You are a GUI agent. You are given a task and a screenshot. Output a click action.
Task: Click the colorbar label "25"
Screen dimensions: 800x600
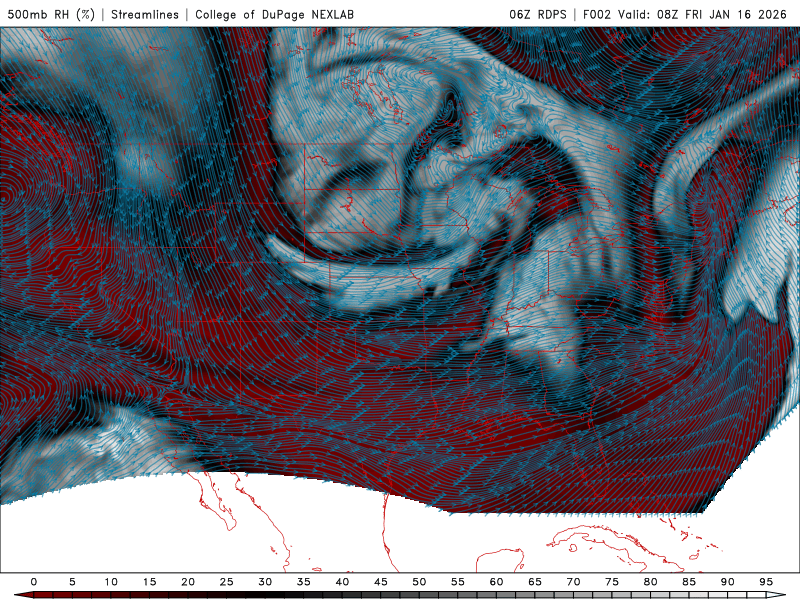point(227,582)
